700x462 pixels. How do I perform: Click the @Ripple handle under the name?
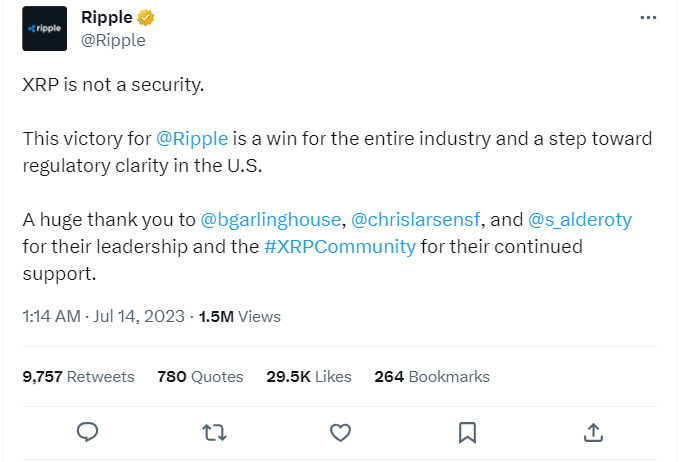[113, 40]
